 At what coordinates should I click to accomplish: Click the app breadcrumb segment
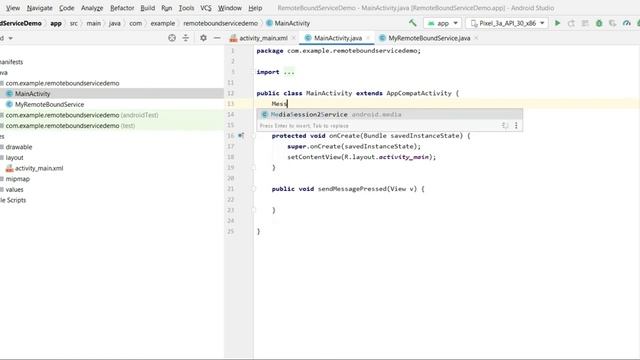coord(56,23)
